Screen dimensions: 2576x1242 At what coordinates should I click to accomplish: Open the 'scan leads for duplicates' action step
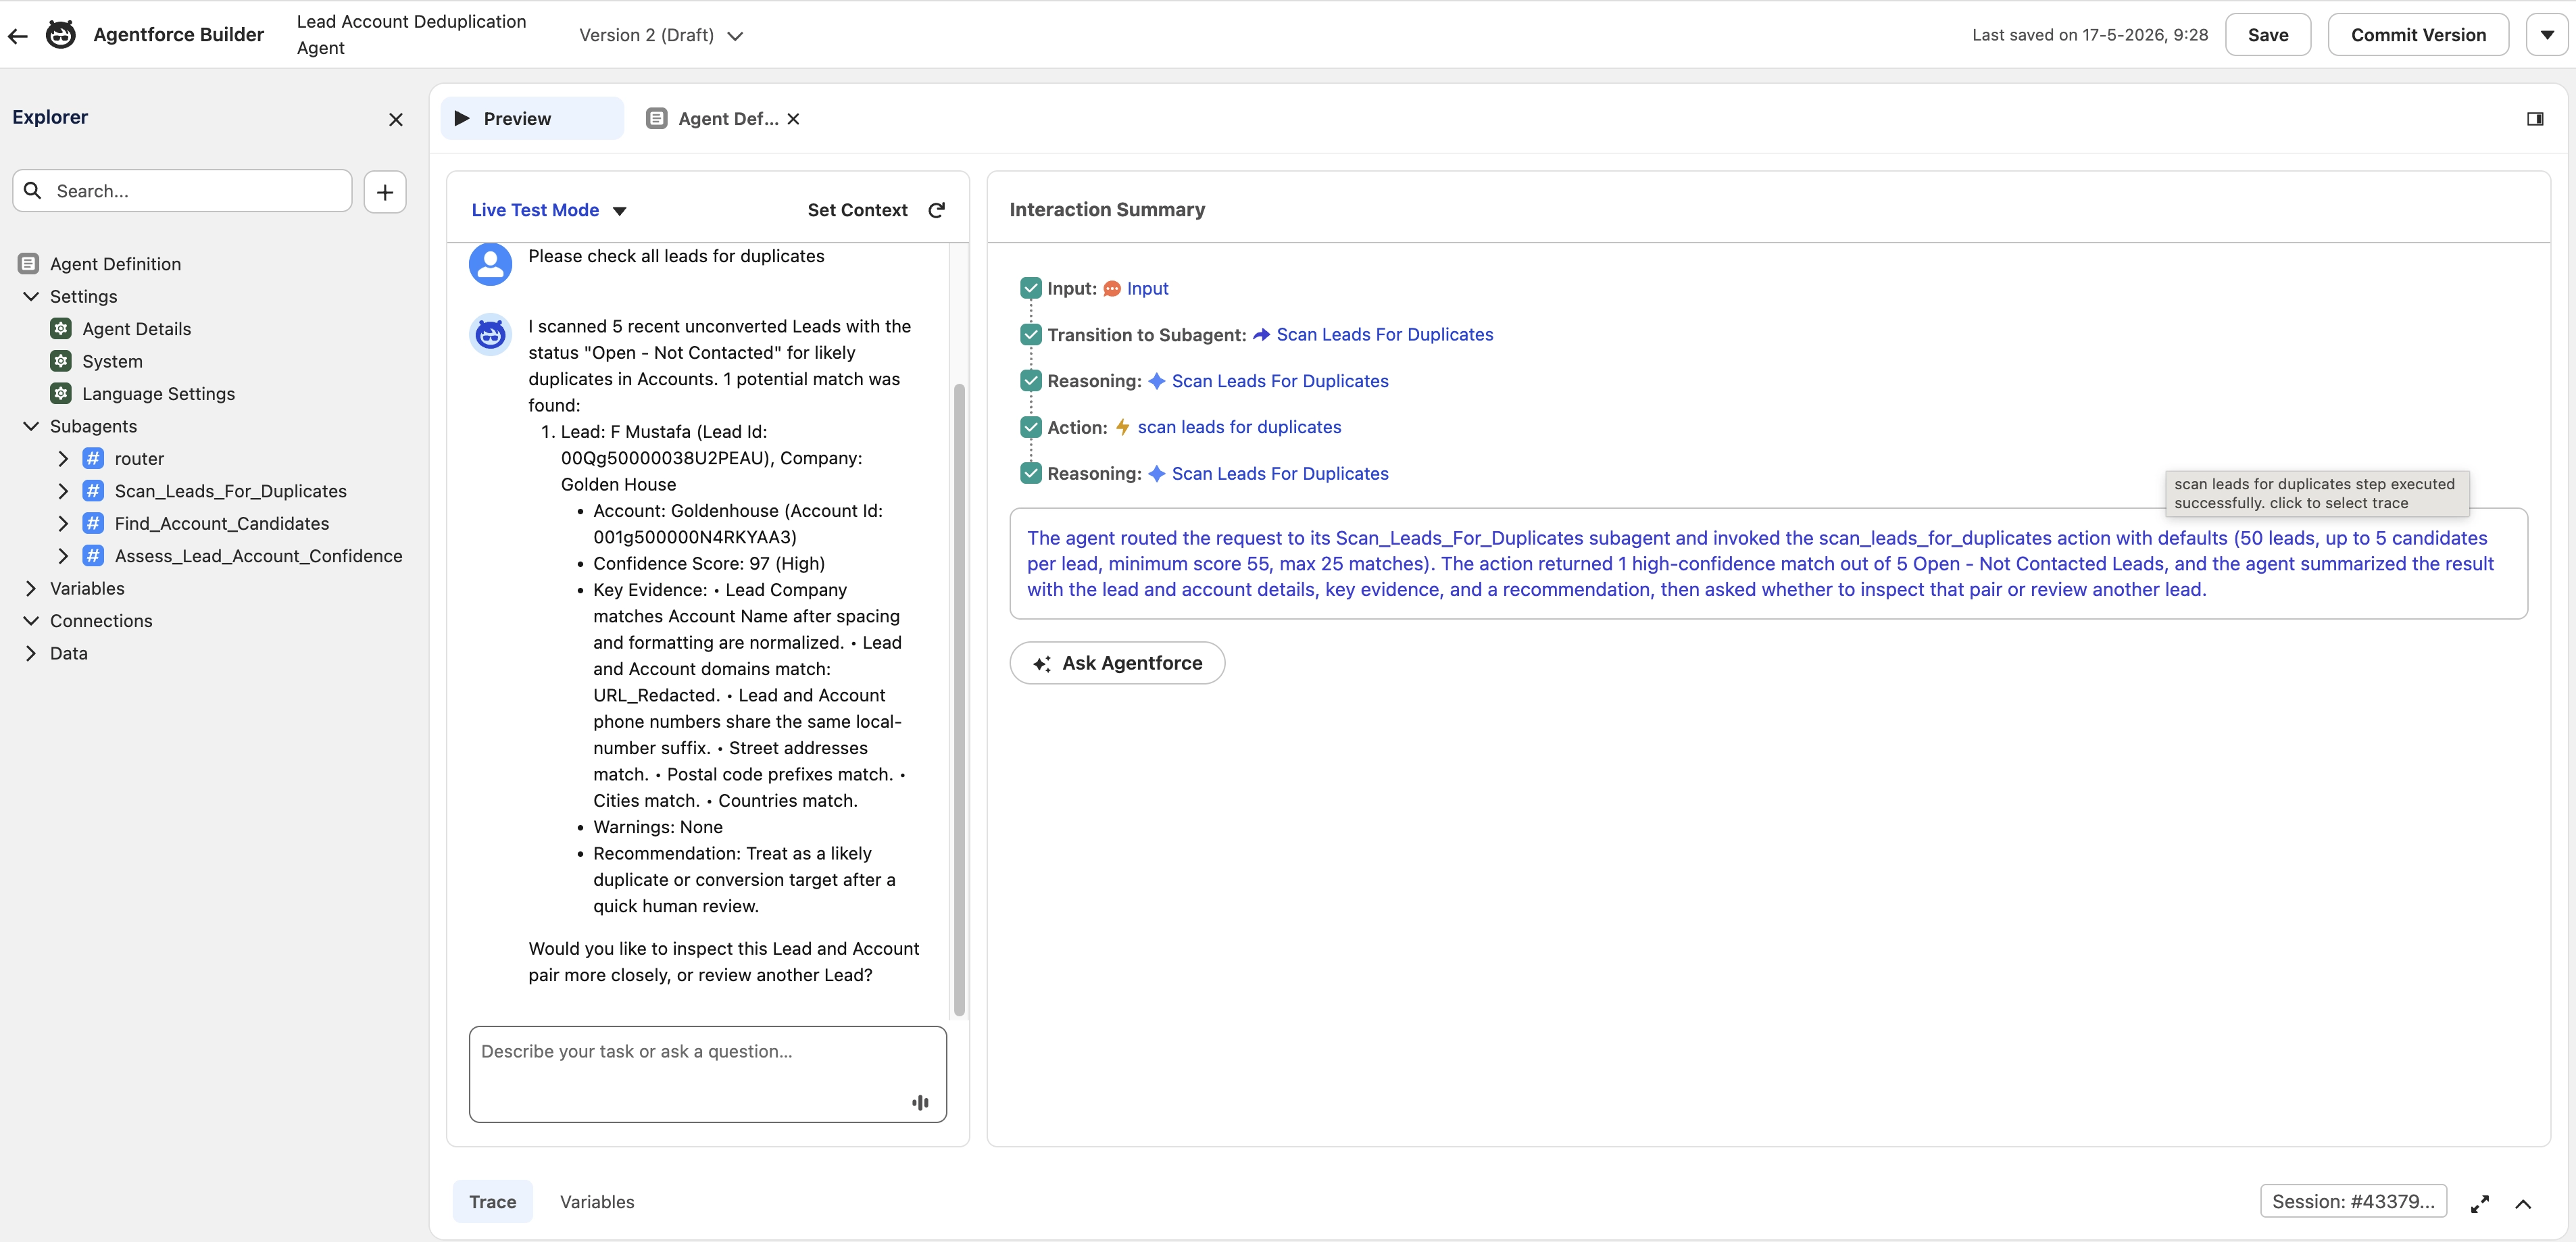tap(1239, 427)
